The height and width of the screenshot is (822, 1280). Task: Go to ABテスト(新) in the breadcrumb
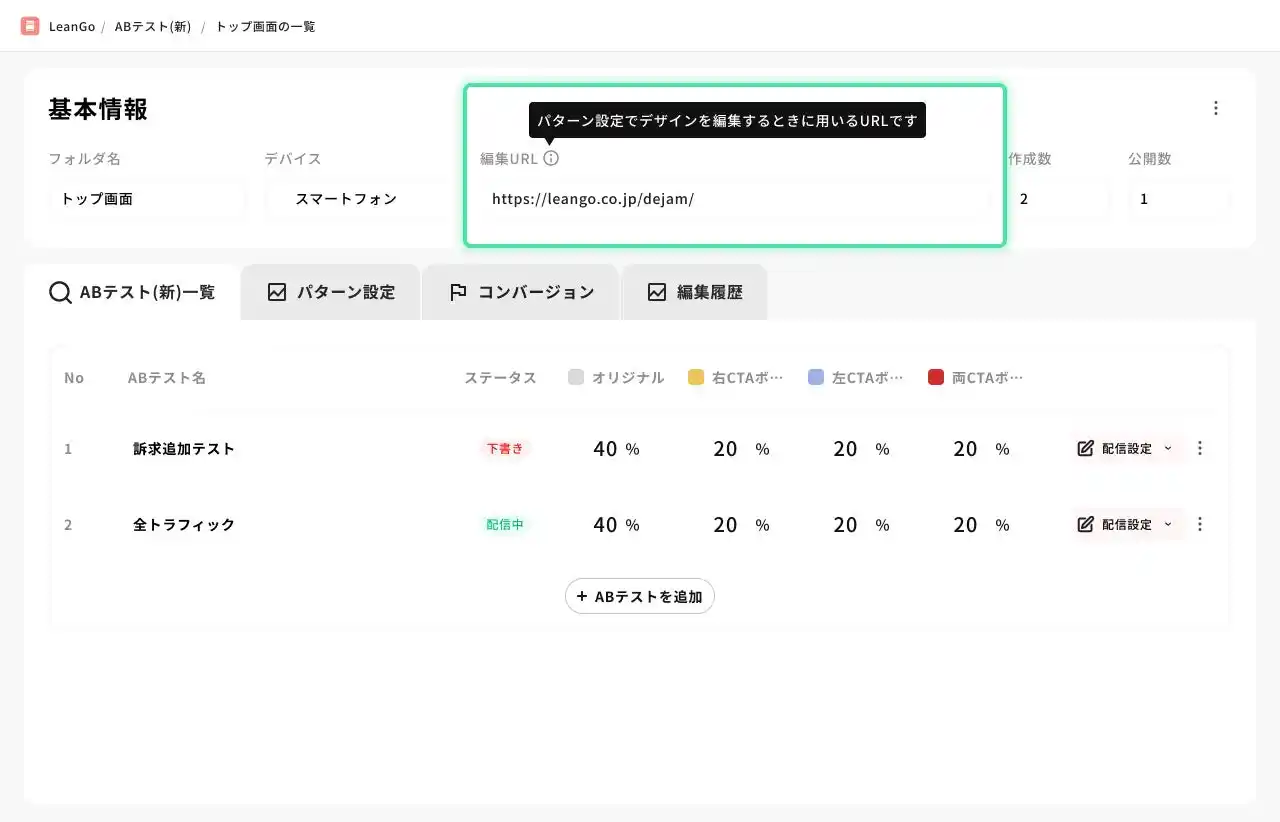click(x=153, y=26)
